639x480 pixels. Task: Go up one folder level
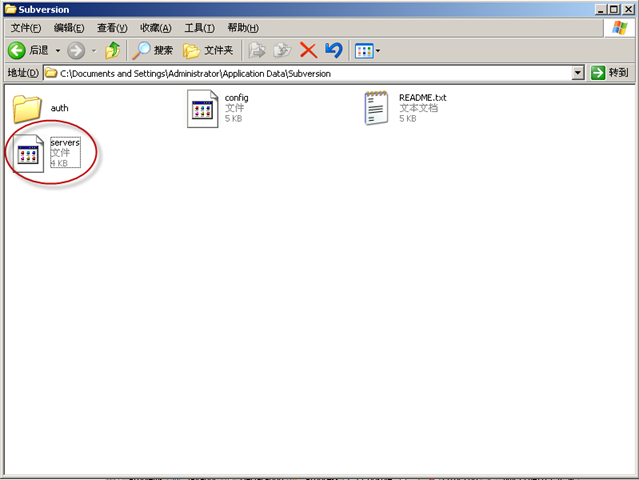(112, 51)
